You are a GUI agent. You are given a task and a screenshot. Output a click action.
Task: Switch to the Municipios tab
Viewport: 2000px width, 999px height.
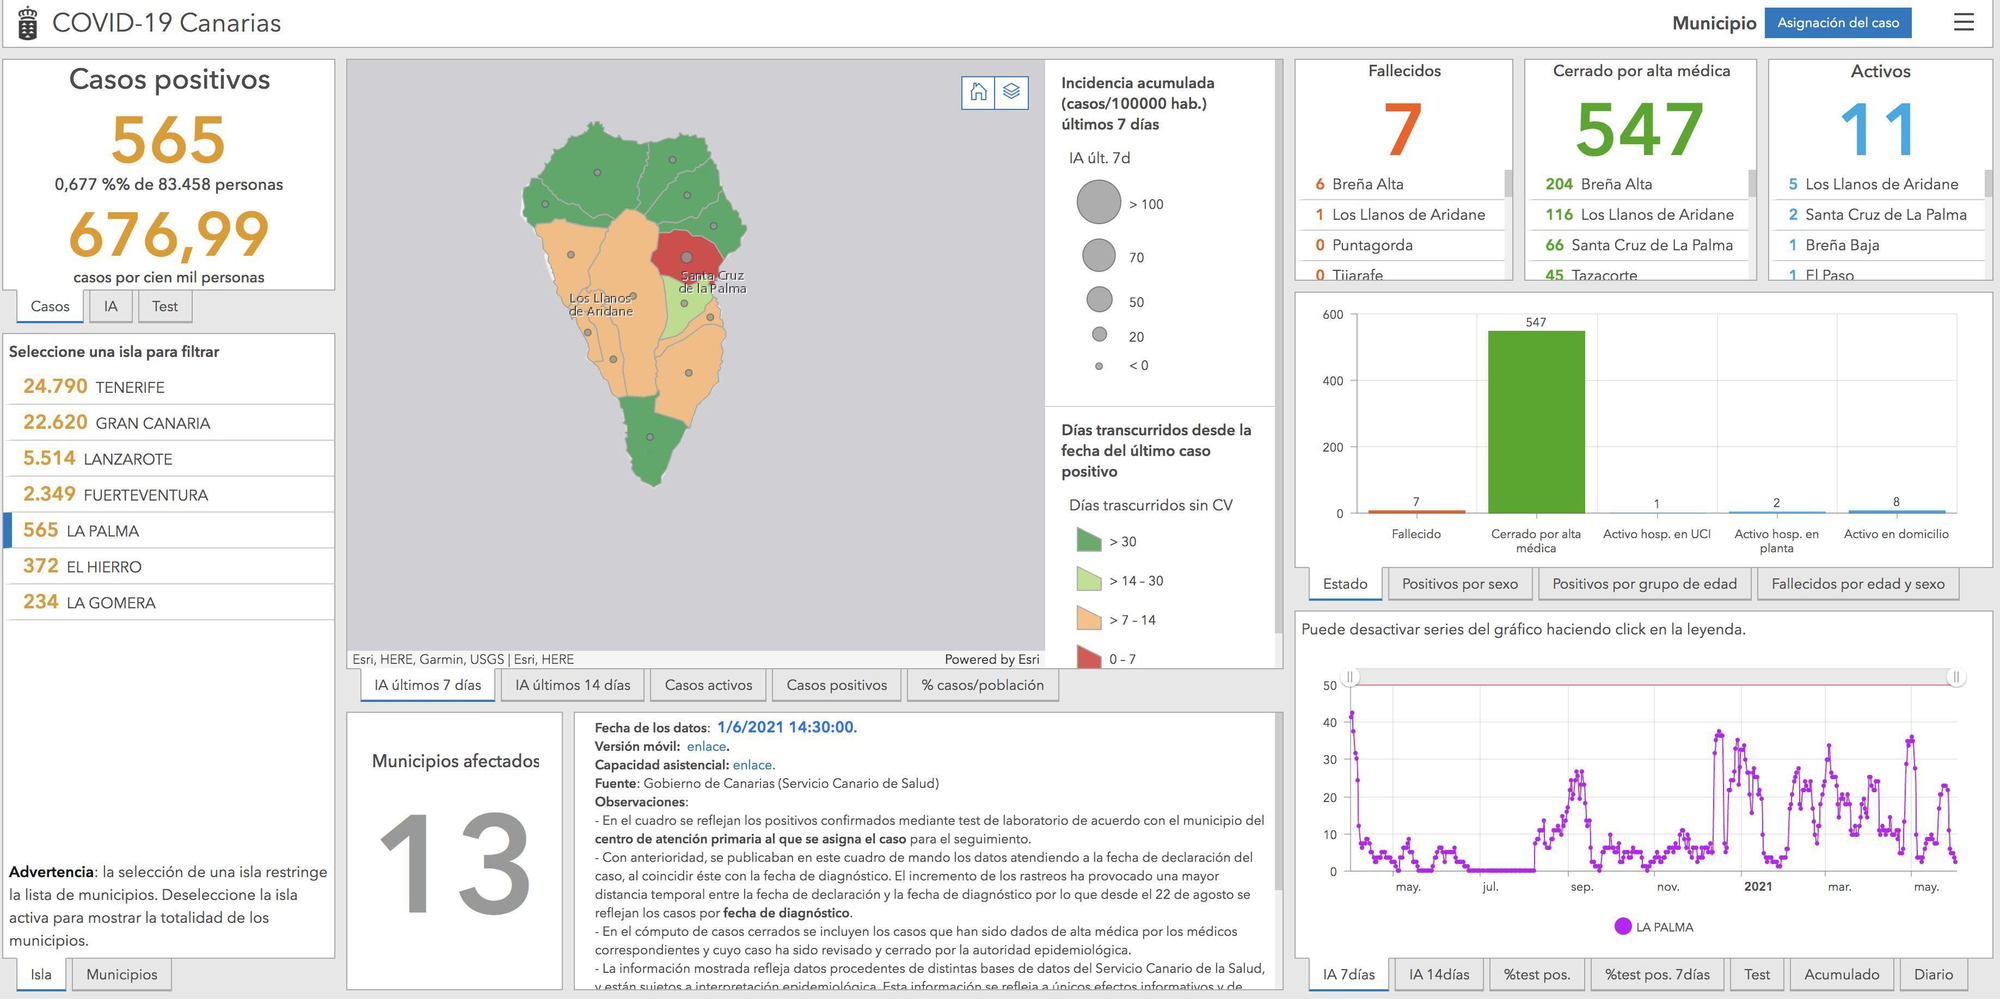[x=122, y=974]
